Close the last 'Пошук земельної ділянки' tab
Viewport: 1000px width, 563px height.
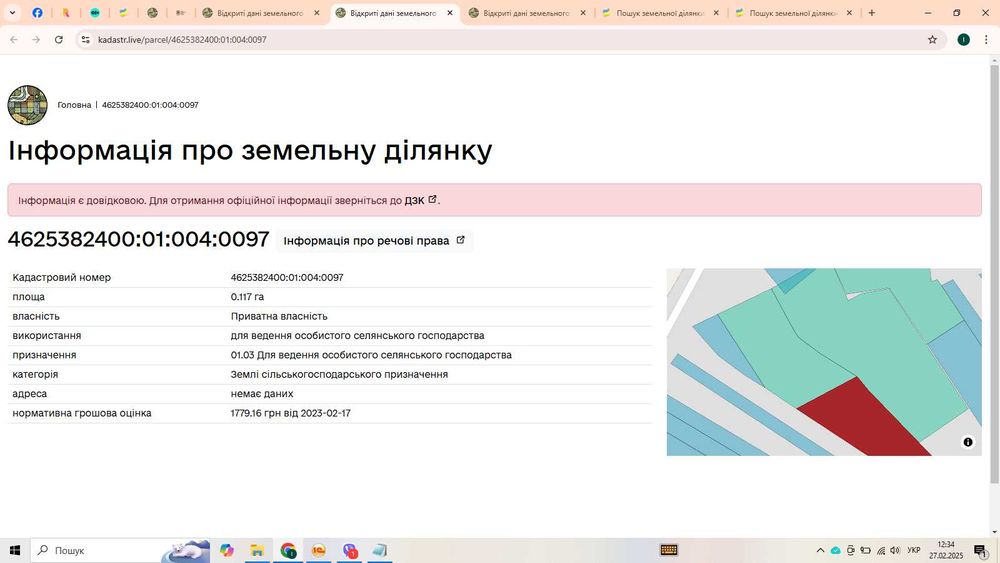[849, 13]
